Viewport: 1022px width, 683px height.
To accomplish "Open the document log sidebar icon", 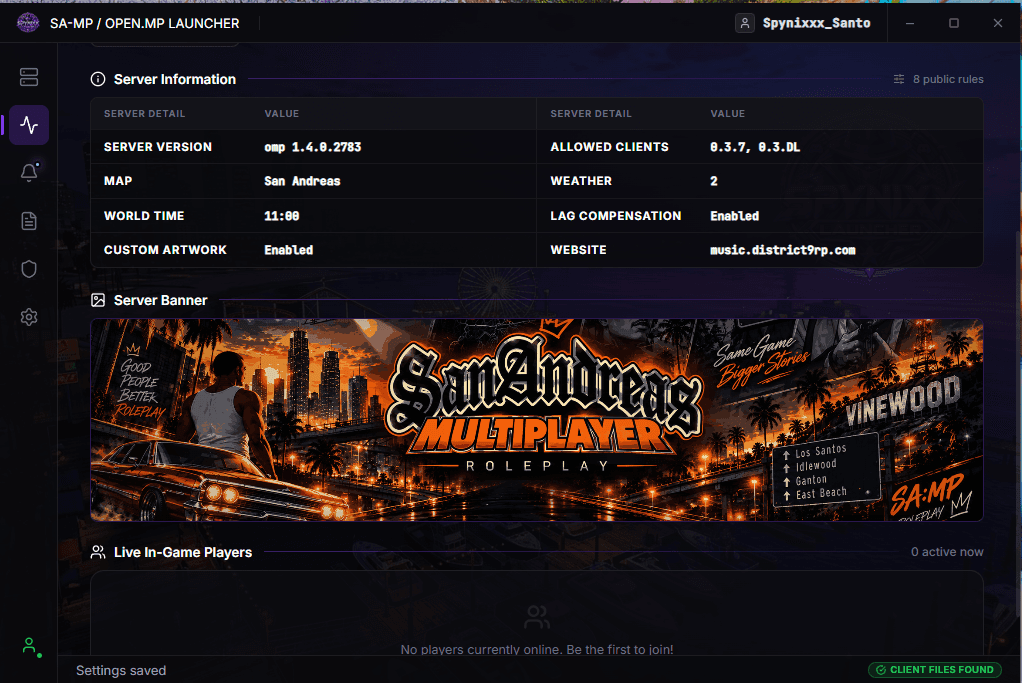I will (x=29, y=221).
